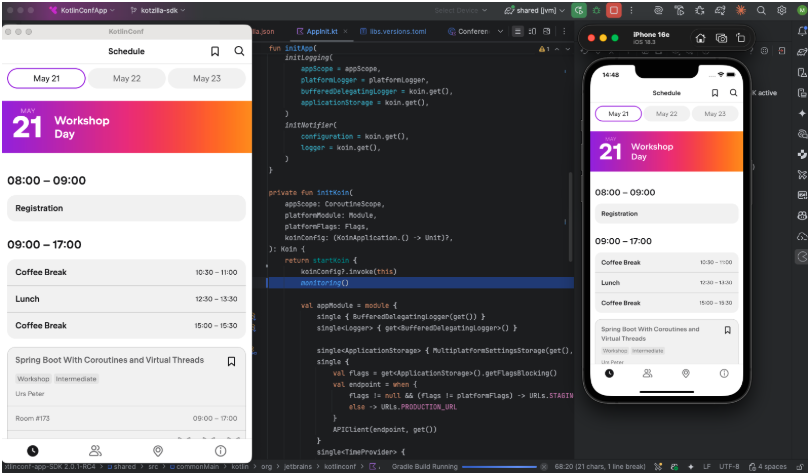Image resolution: width=808 pixels, height=473 pixels.
Task: Go to simulator Home screen
Action: 700,38
